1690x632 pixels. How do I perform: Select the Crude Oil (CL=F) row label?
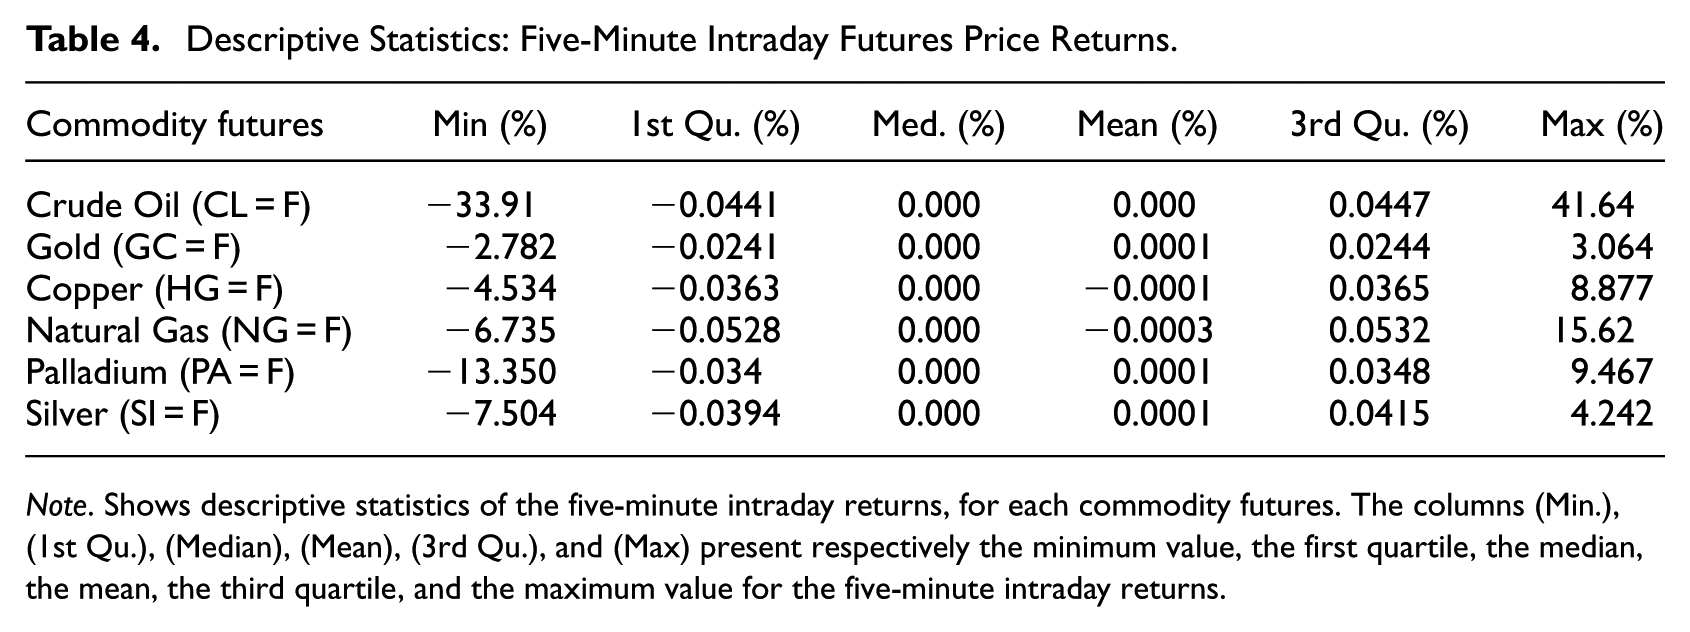(168, 205)
